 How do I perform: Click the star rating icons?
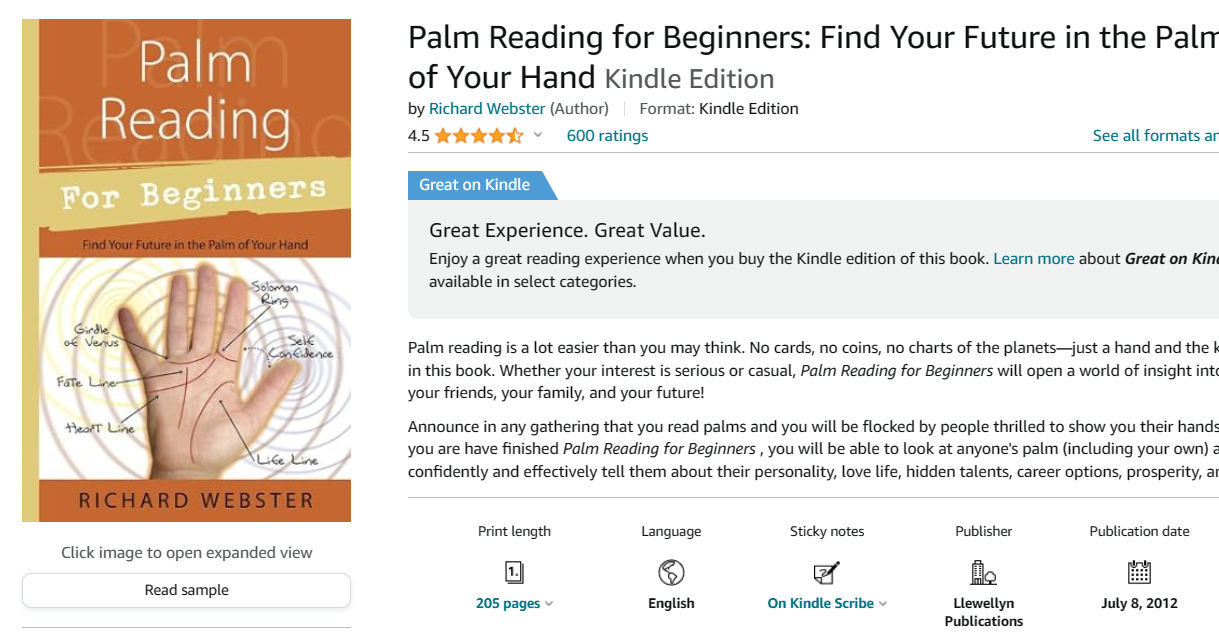(x=478, y=136)
